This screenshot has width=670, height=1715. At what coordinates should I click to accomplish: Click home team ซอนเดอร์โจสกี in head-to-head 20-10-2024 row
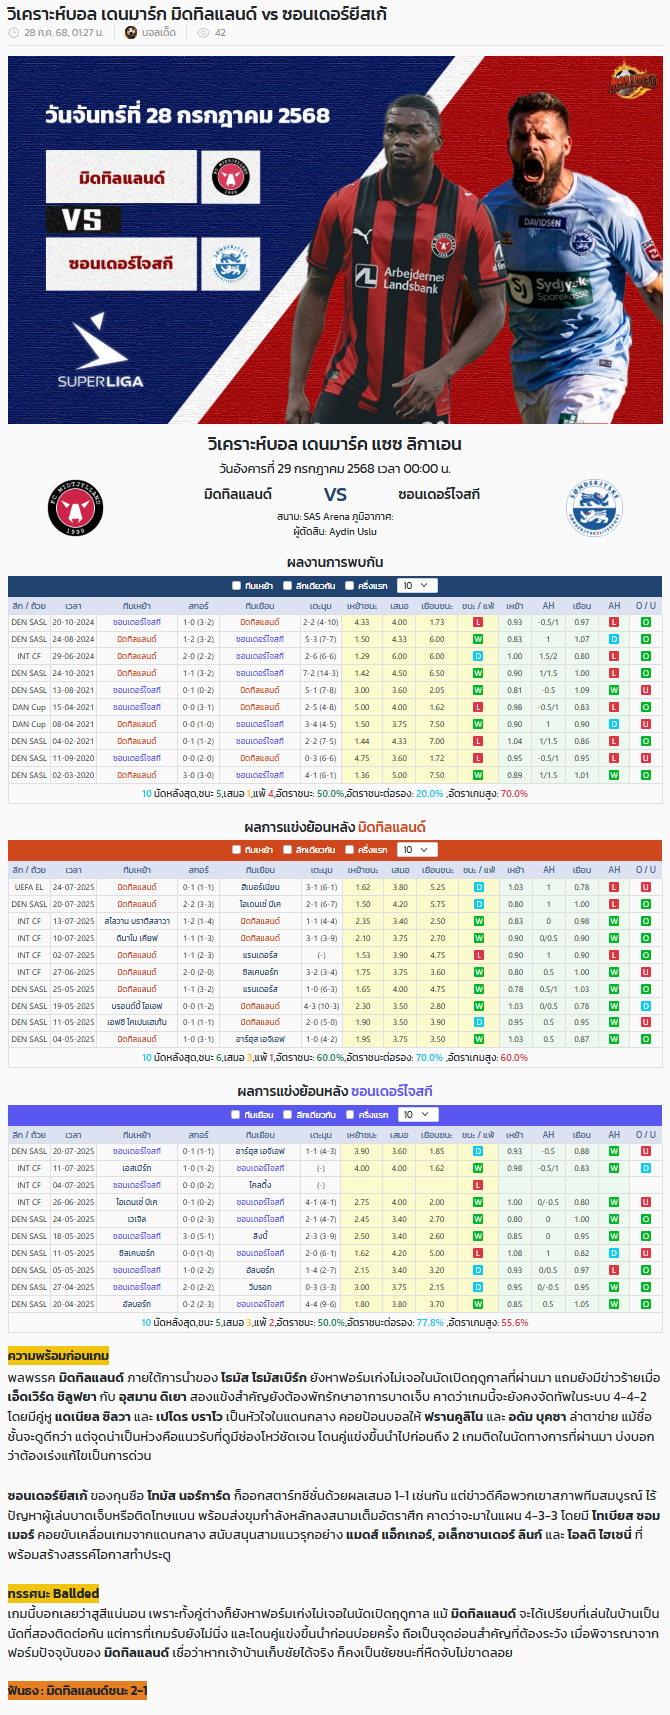[x=137, y=622]
